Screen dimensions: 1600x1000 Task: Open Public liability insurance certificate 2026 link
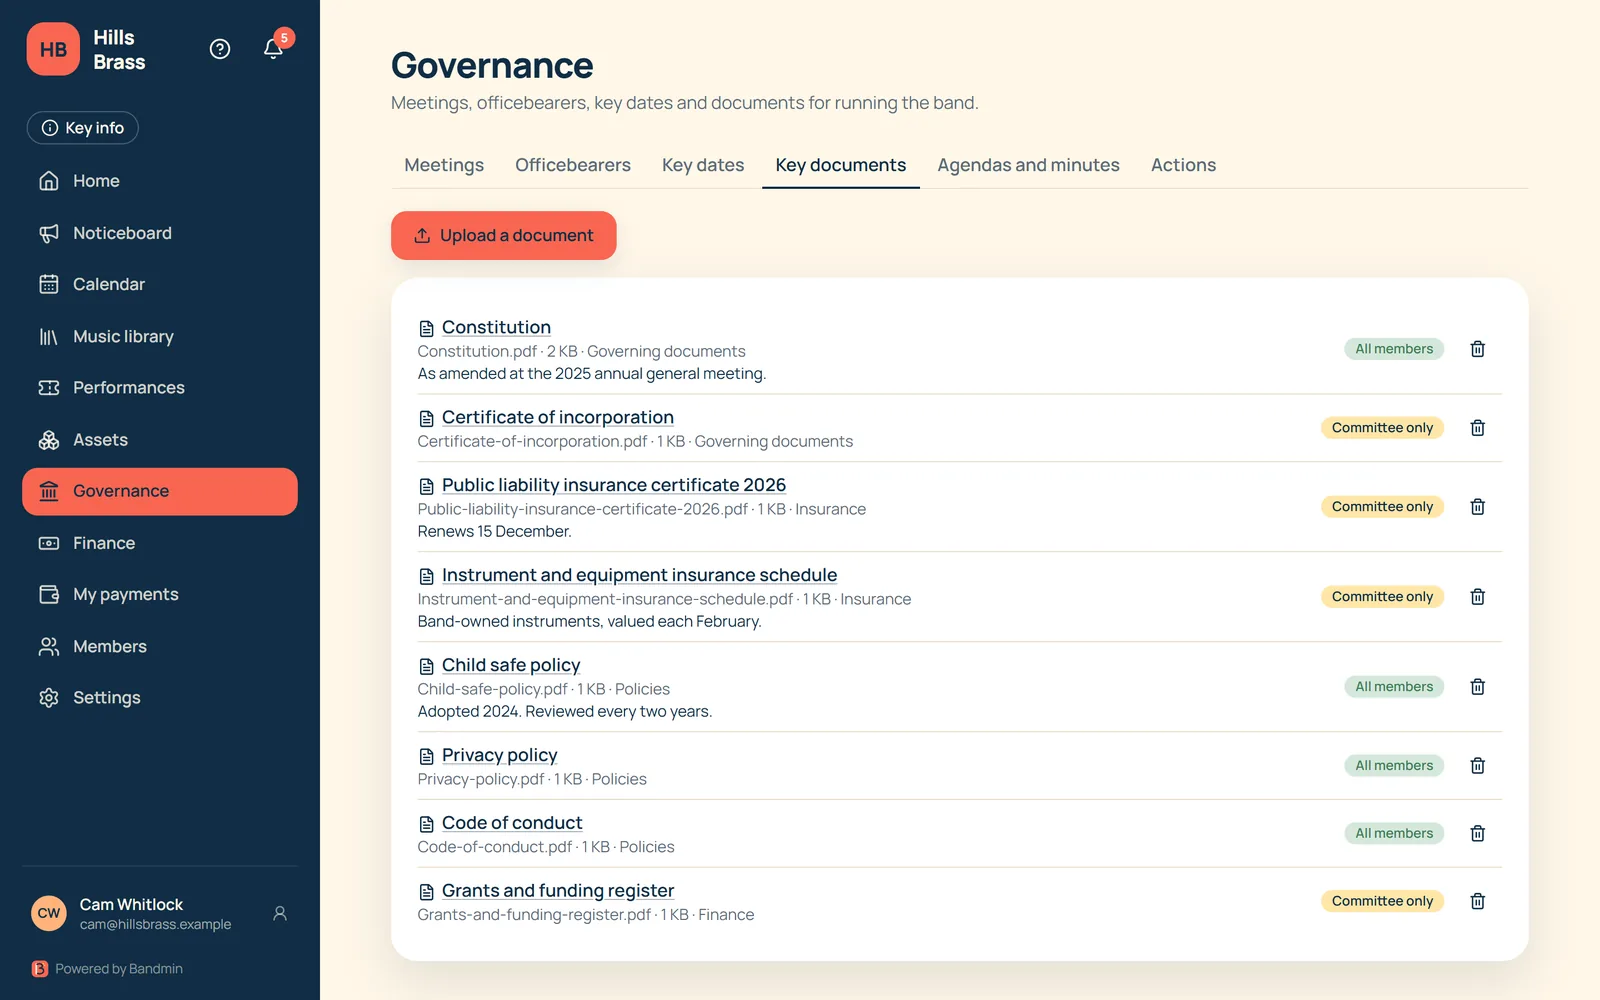614,485
